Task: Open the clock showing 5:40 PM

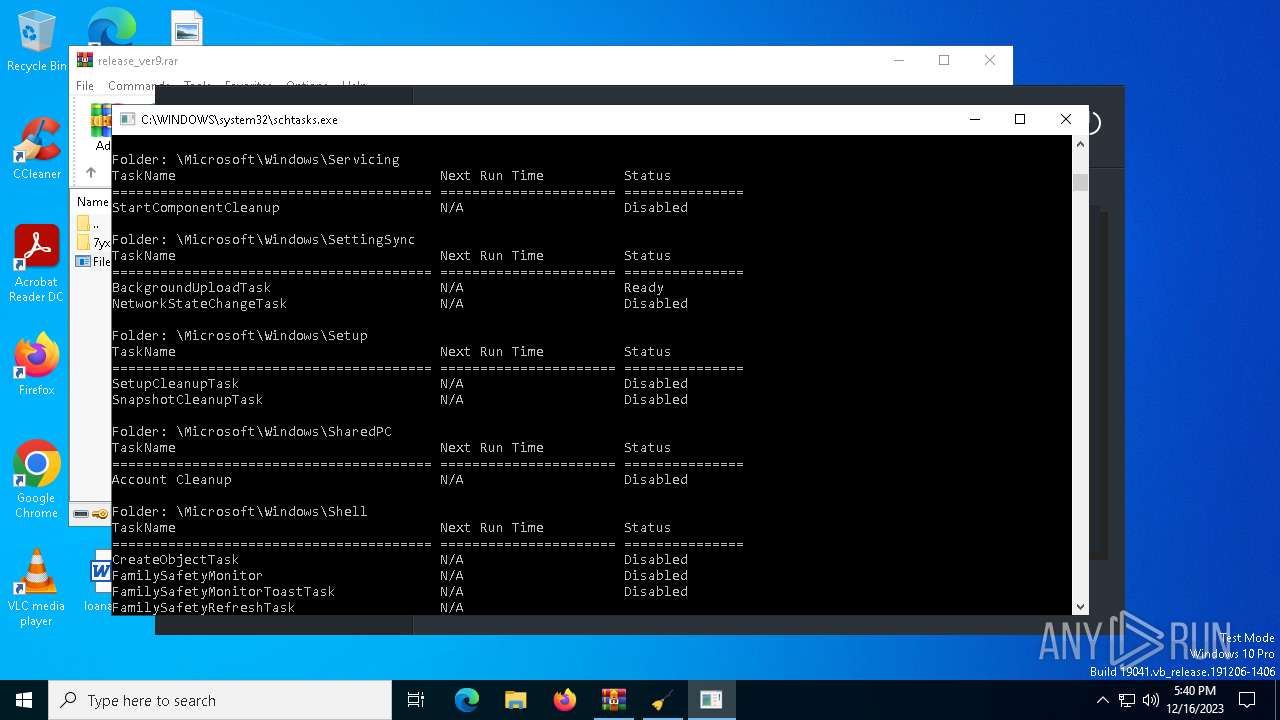Action: (x=1195, y=700)
